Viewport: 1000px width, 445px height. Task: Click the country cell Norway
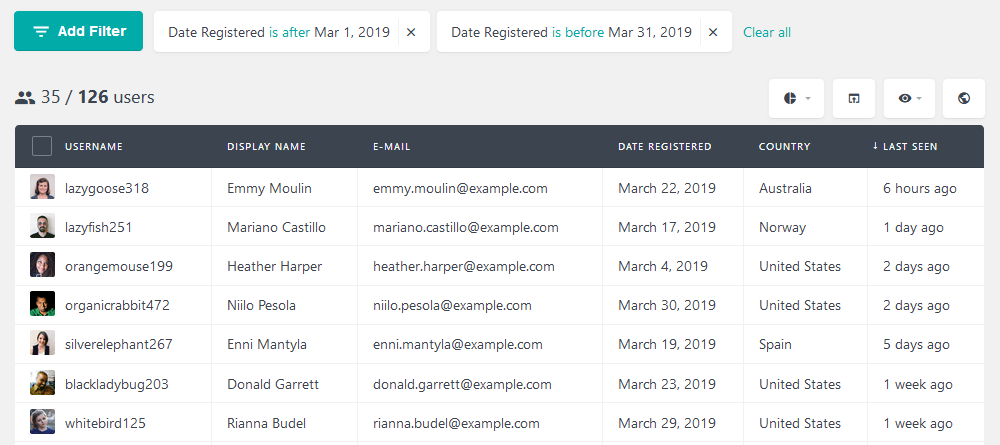tap(783, 228)
